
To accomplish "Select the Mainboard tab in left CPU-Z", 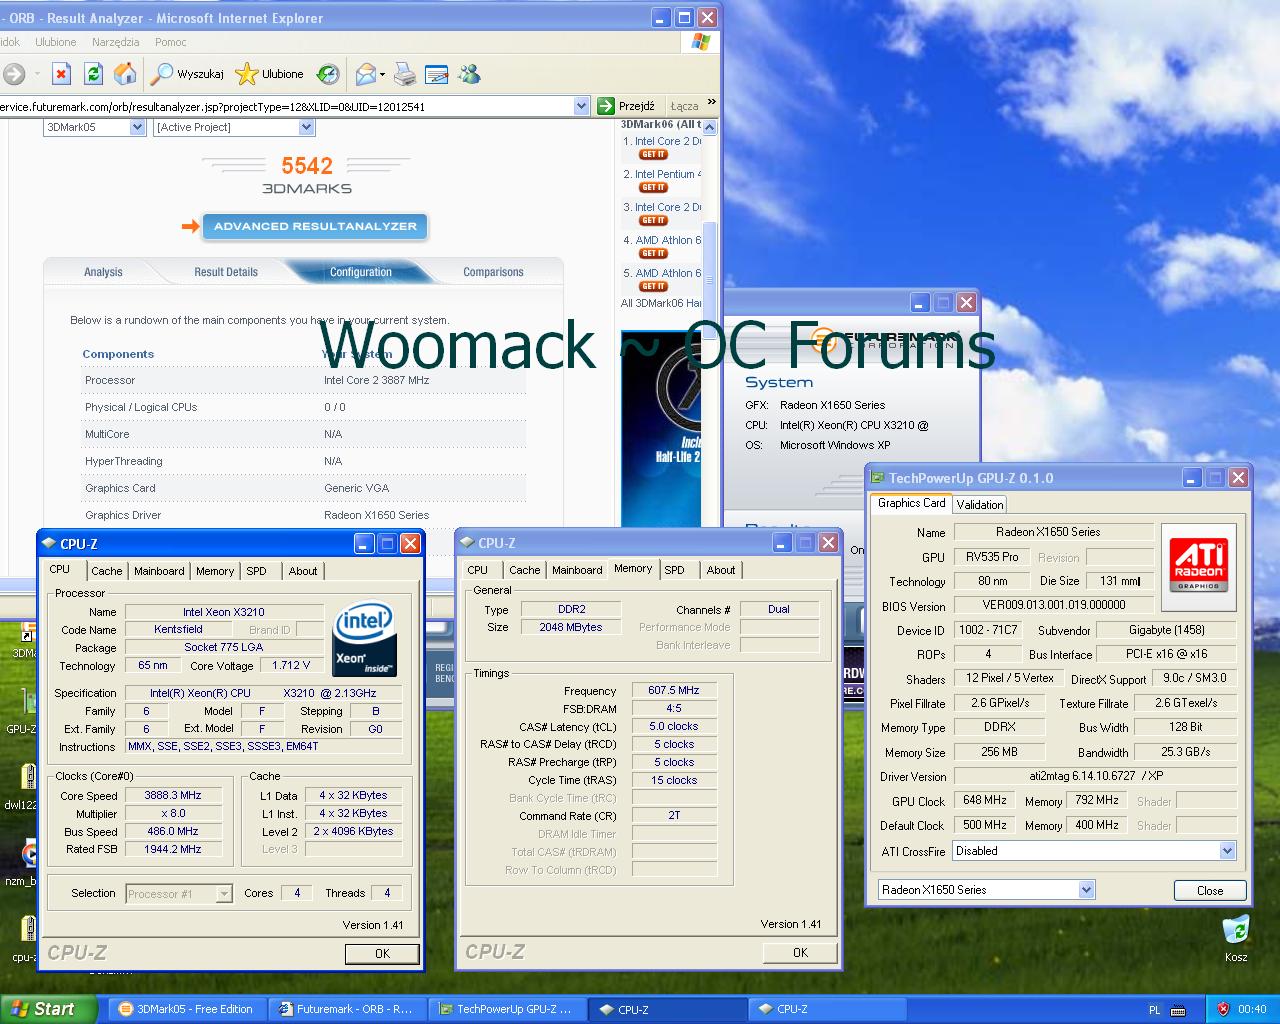I will tap(159, 571).
